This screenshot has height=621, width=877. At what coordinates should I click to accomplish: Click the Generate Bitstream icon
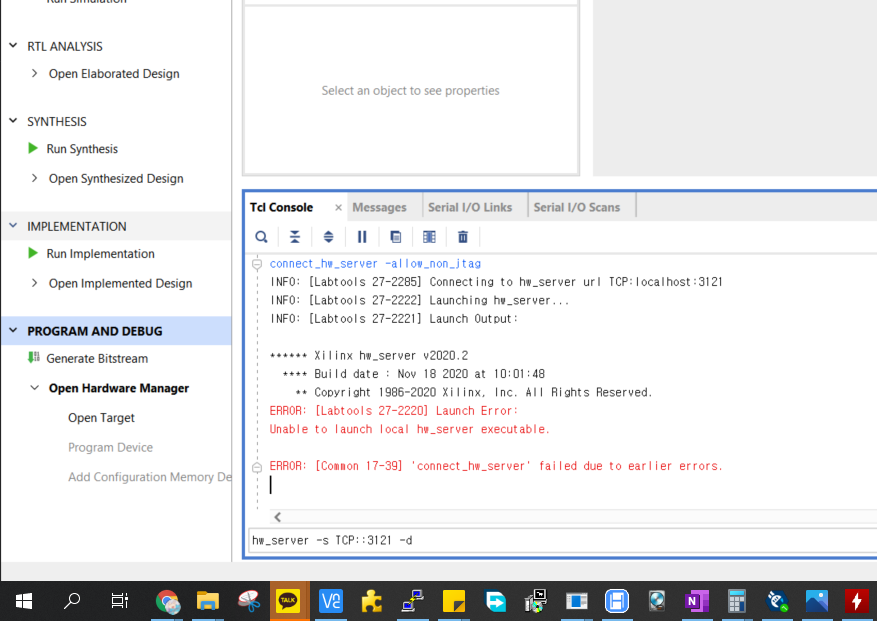[x=34, y=357]
